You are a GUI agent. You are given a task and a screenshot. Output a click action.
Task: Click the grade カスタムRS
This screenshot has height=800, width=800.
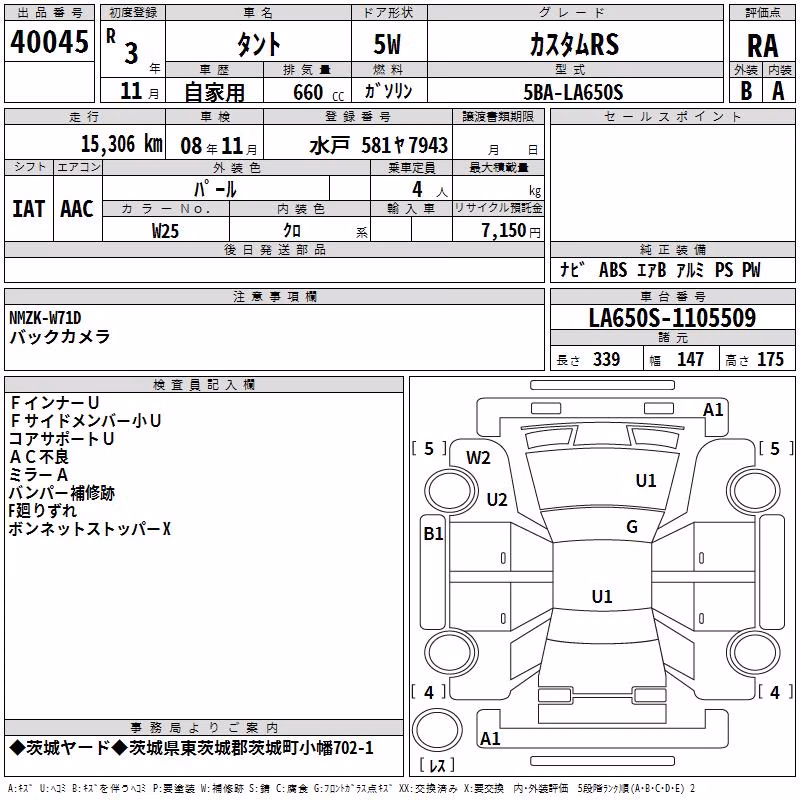[x=574, y=44]
